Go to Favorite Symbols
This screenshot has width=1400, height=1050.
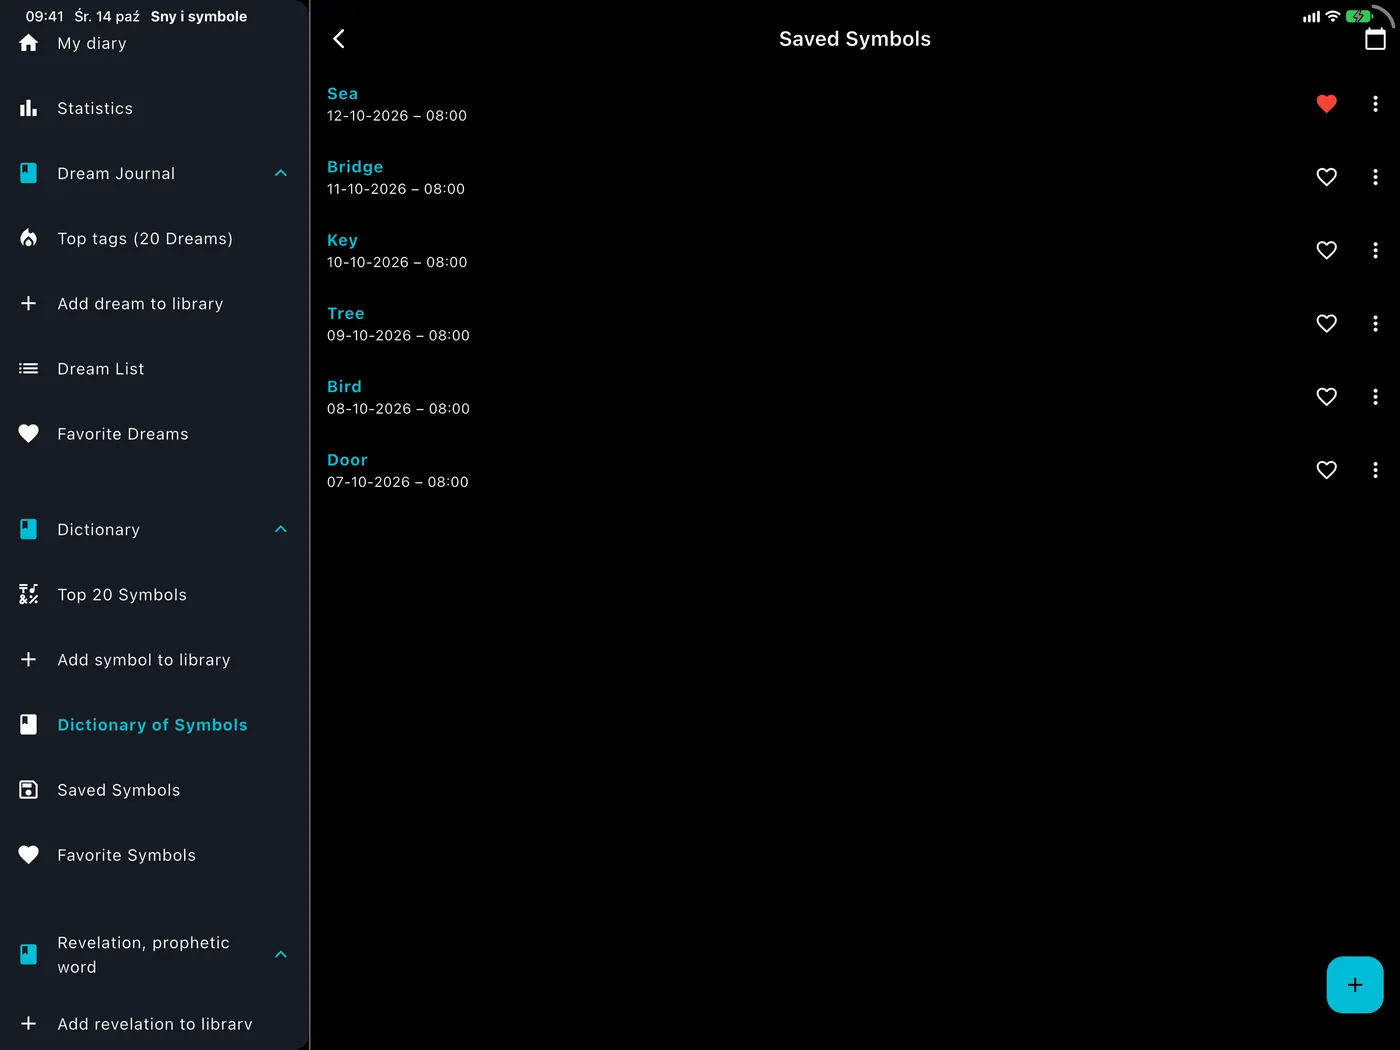[x=154, y=855]
